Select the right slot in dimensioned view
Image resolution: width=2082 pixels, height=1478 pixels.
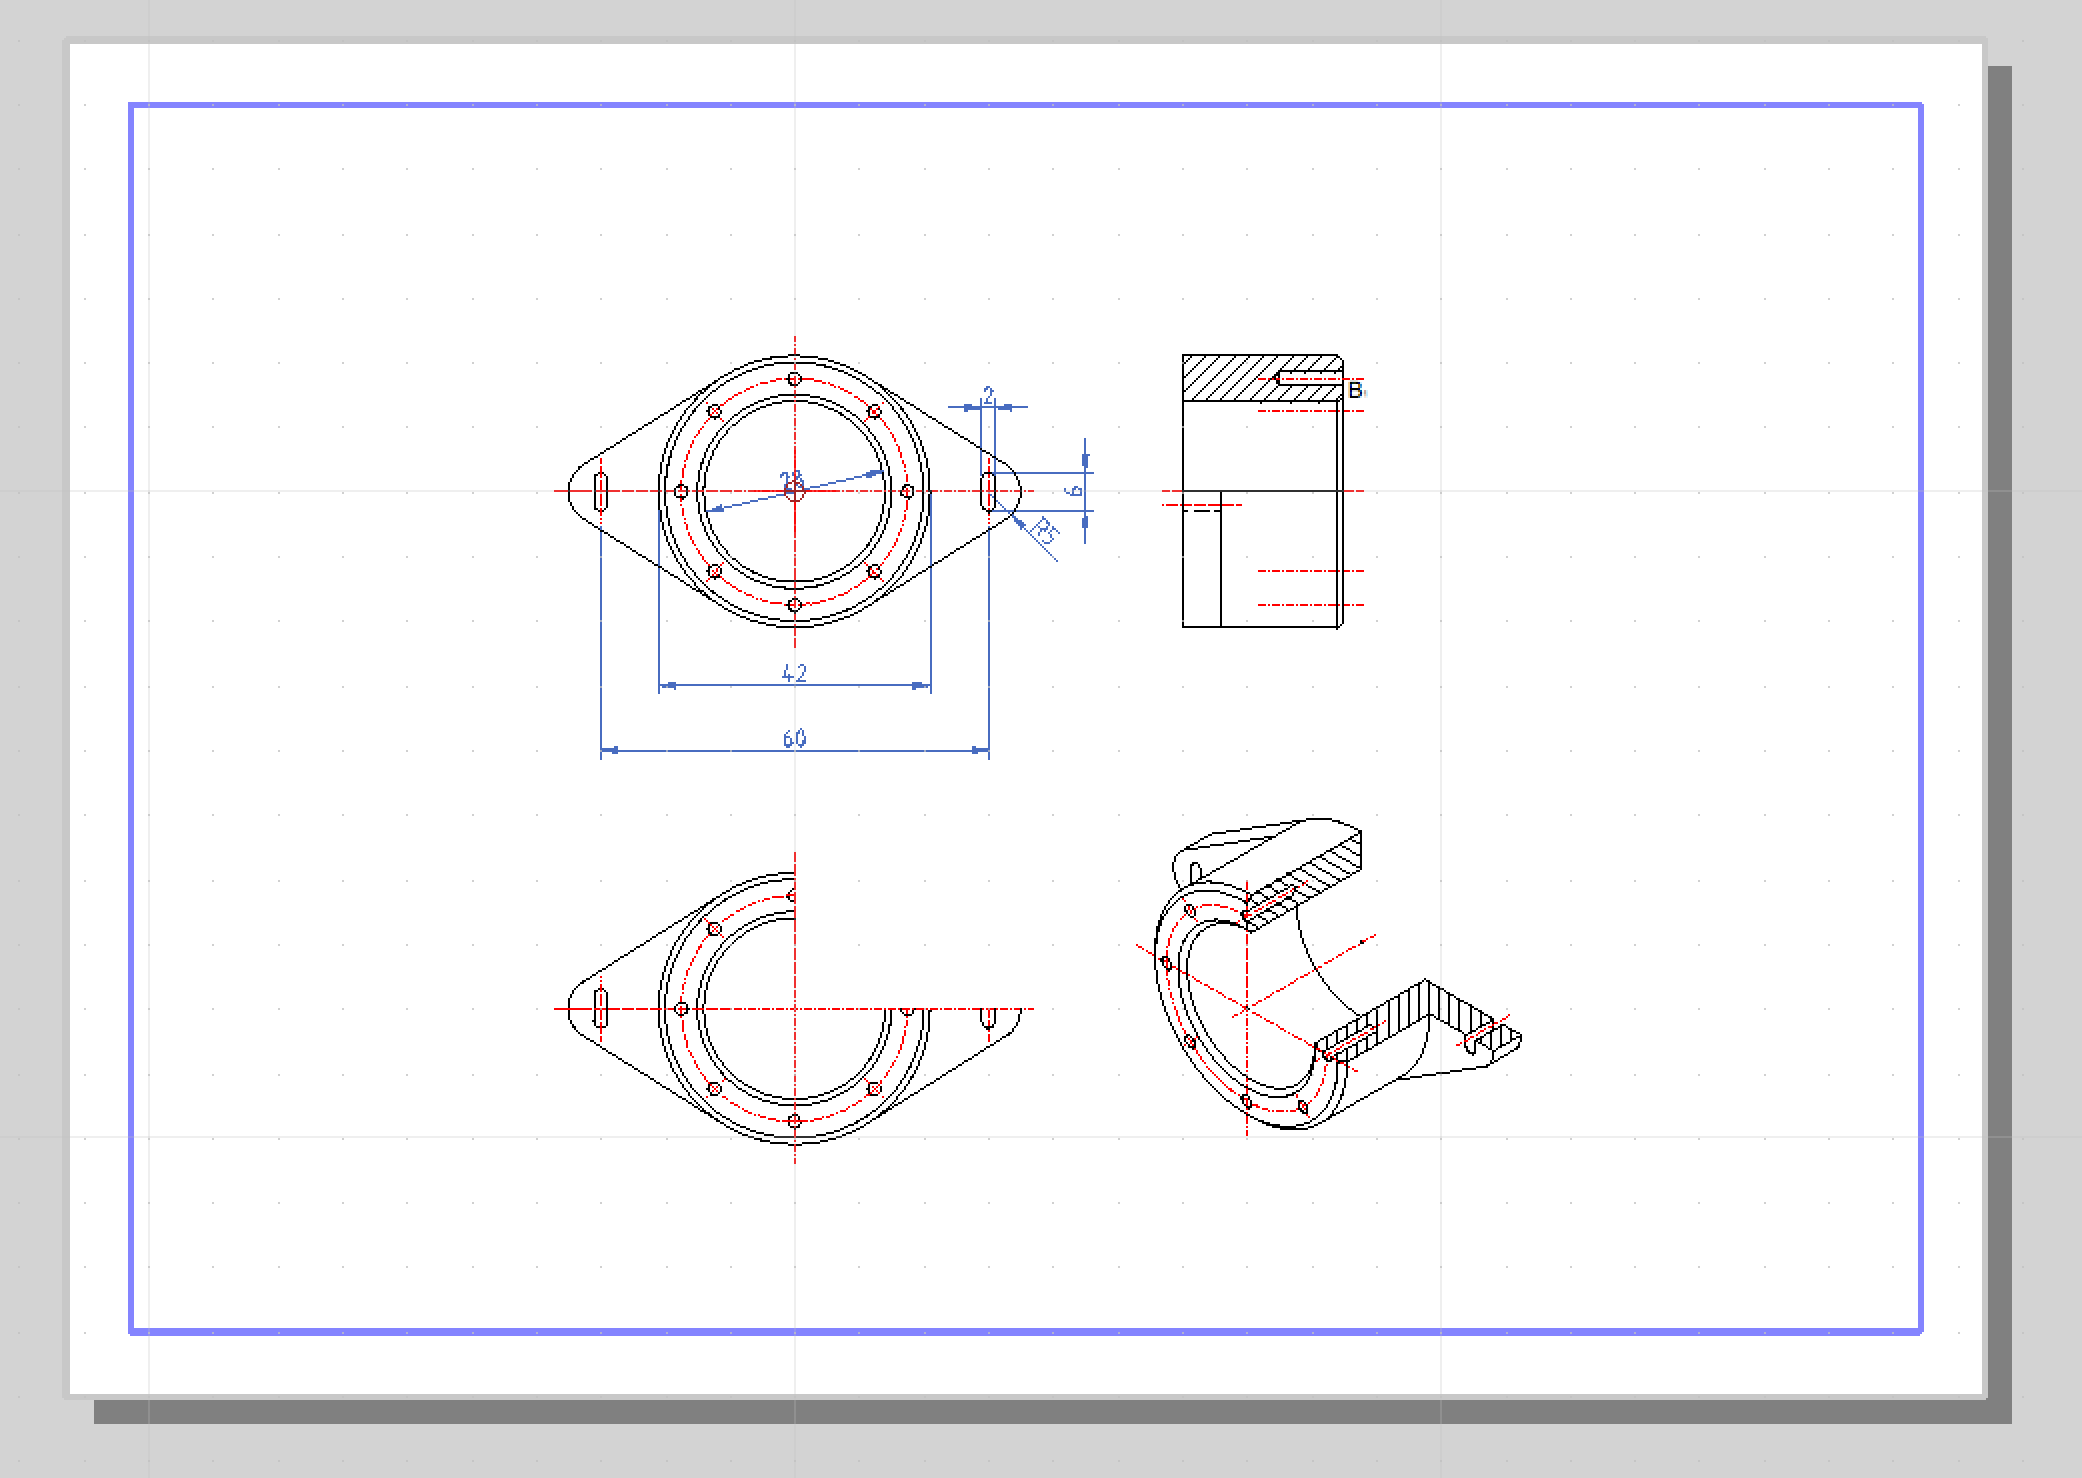988,491
